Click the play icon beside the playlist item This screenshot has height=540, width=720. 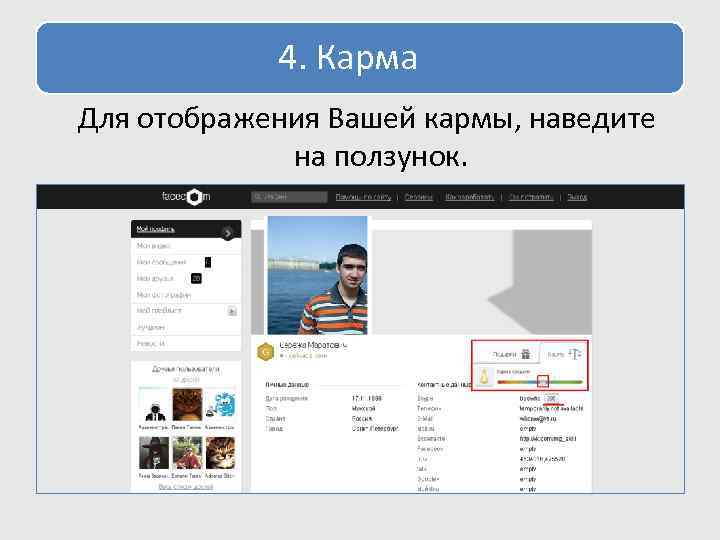[x=232, y=312]
